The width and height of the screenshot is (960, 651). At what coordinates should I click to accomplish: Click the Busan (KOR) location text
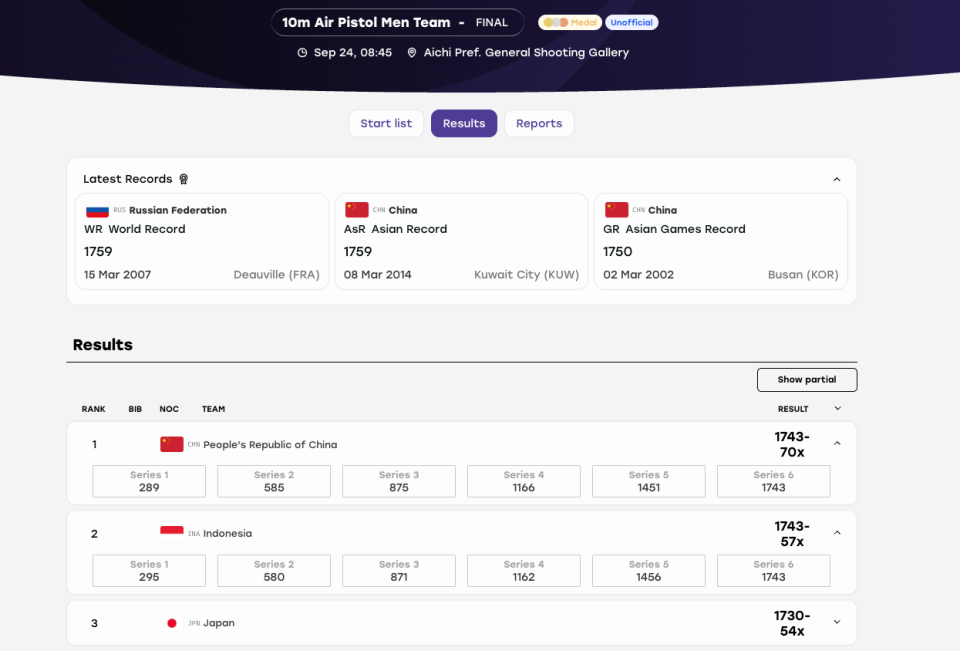(x=803, y=275)
